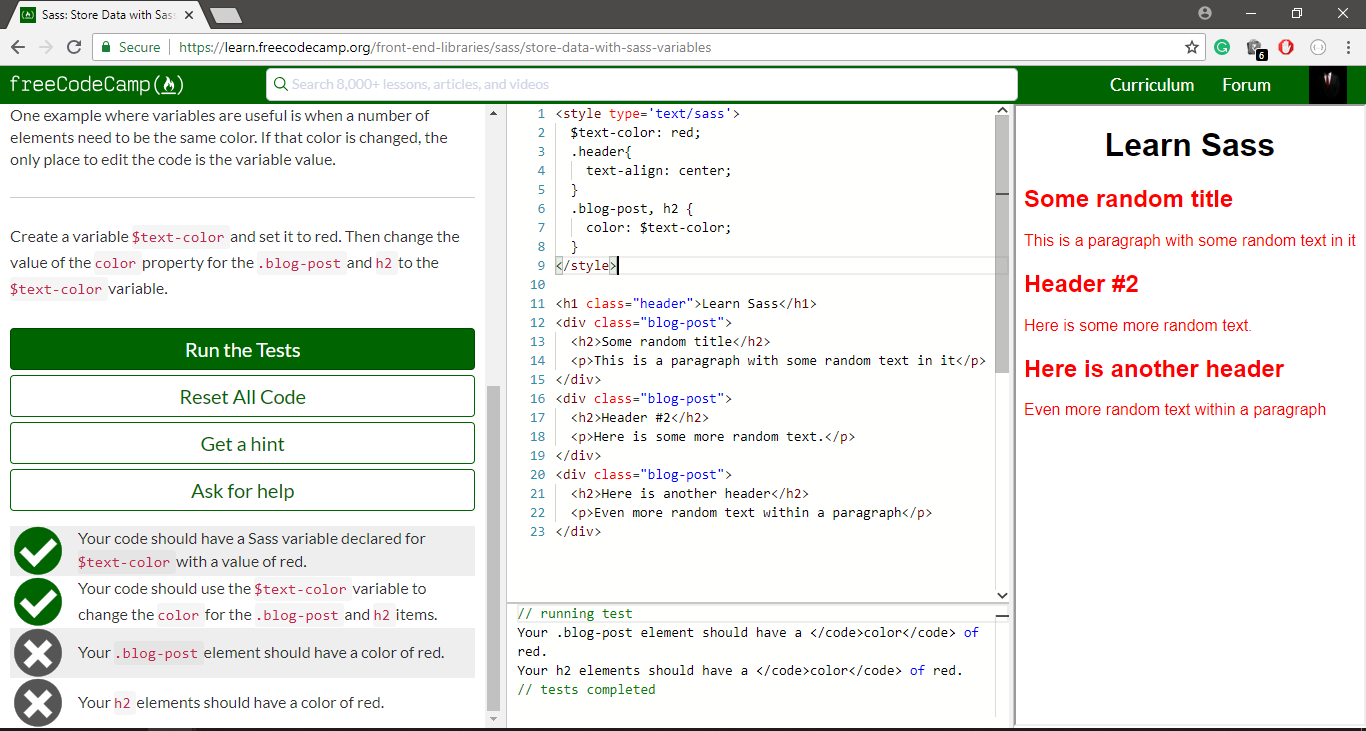Click Get a hint
This screenshot has width=1366, height=731.
242,443
